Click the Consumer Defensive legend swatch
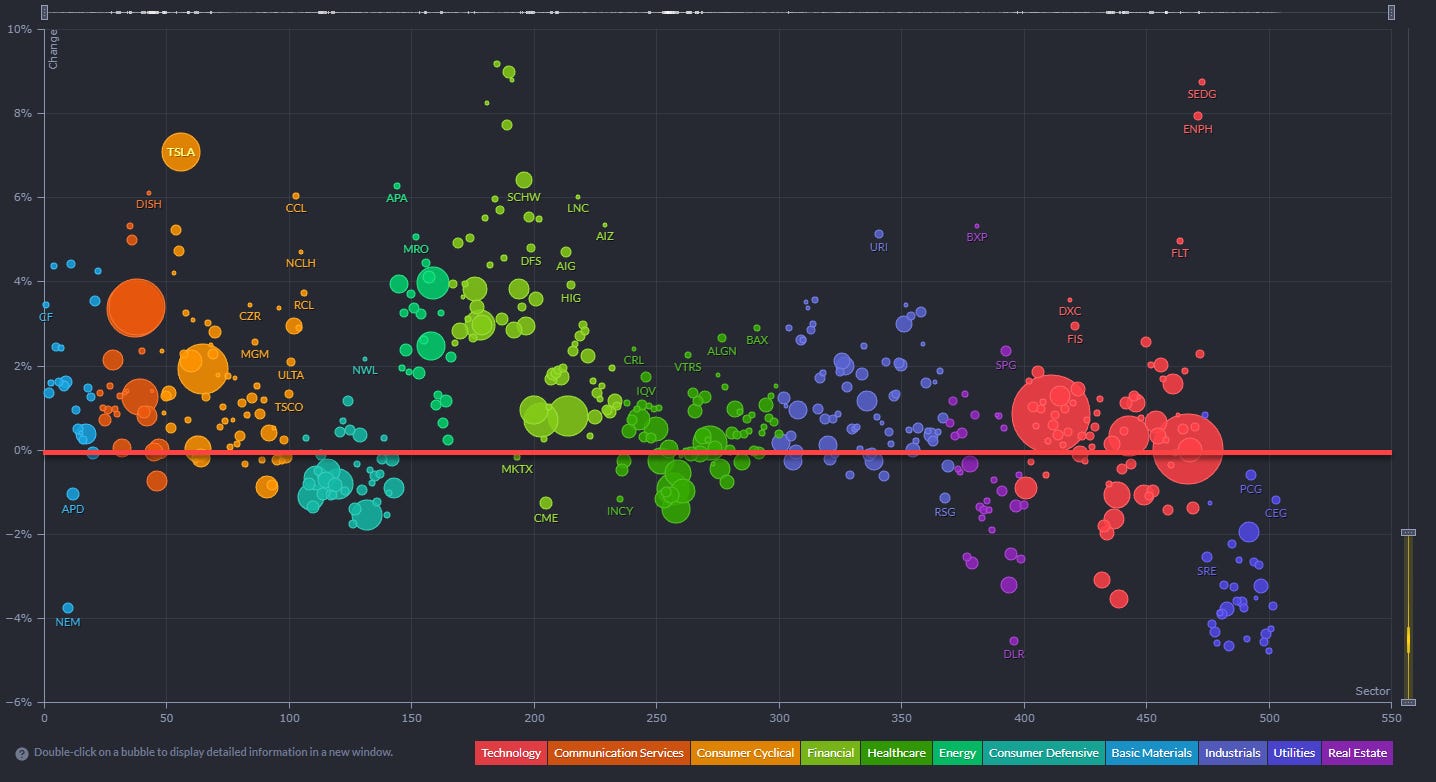1436x782 pixels. [x=1043, y=753]
